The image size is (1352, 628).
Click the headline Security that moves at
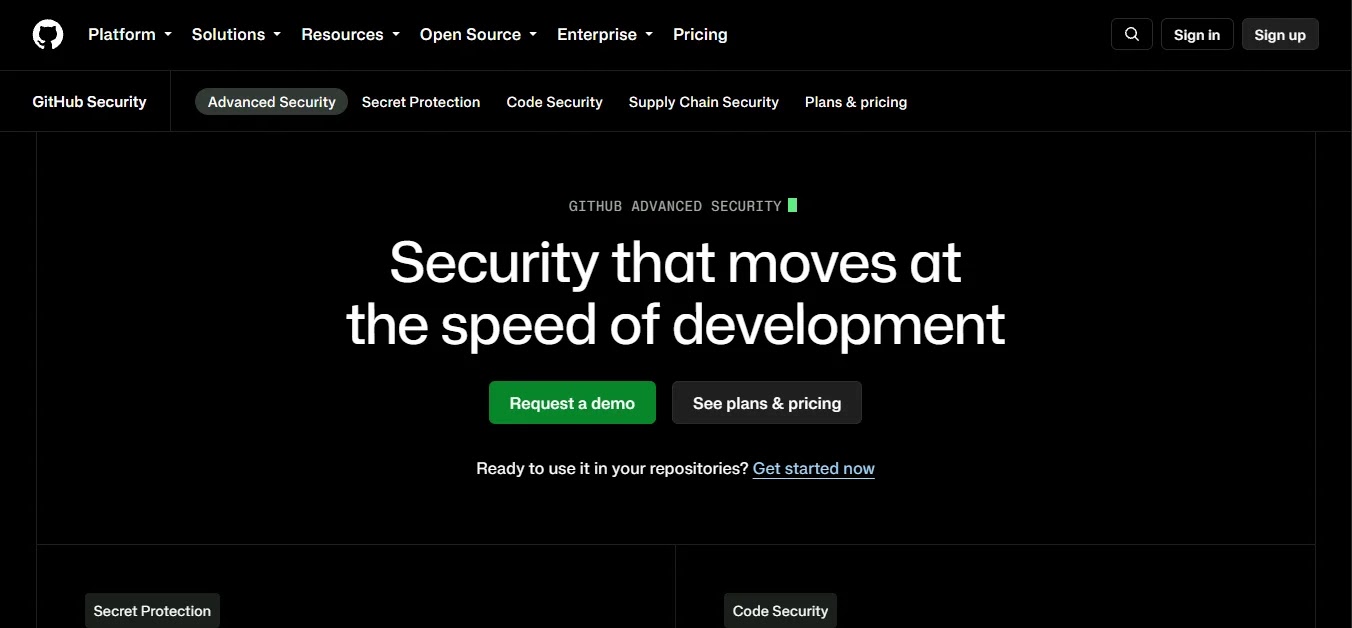tap(675, 262)
